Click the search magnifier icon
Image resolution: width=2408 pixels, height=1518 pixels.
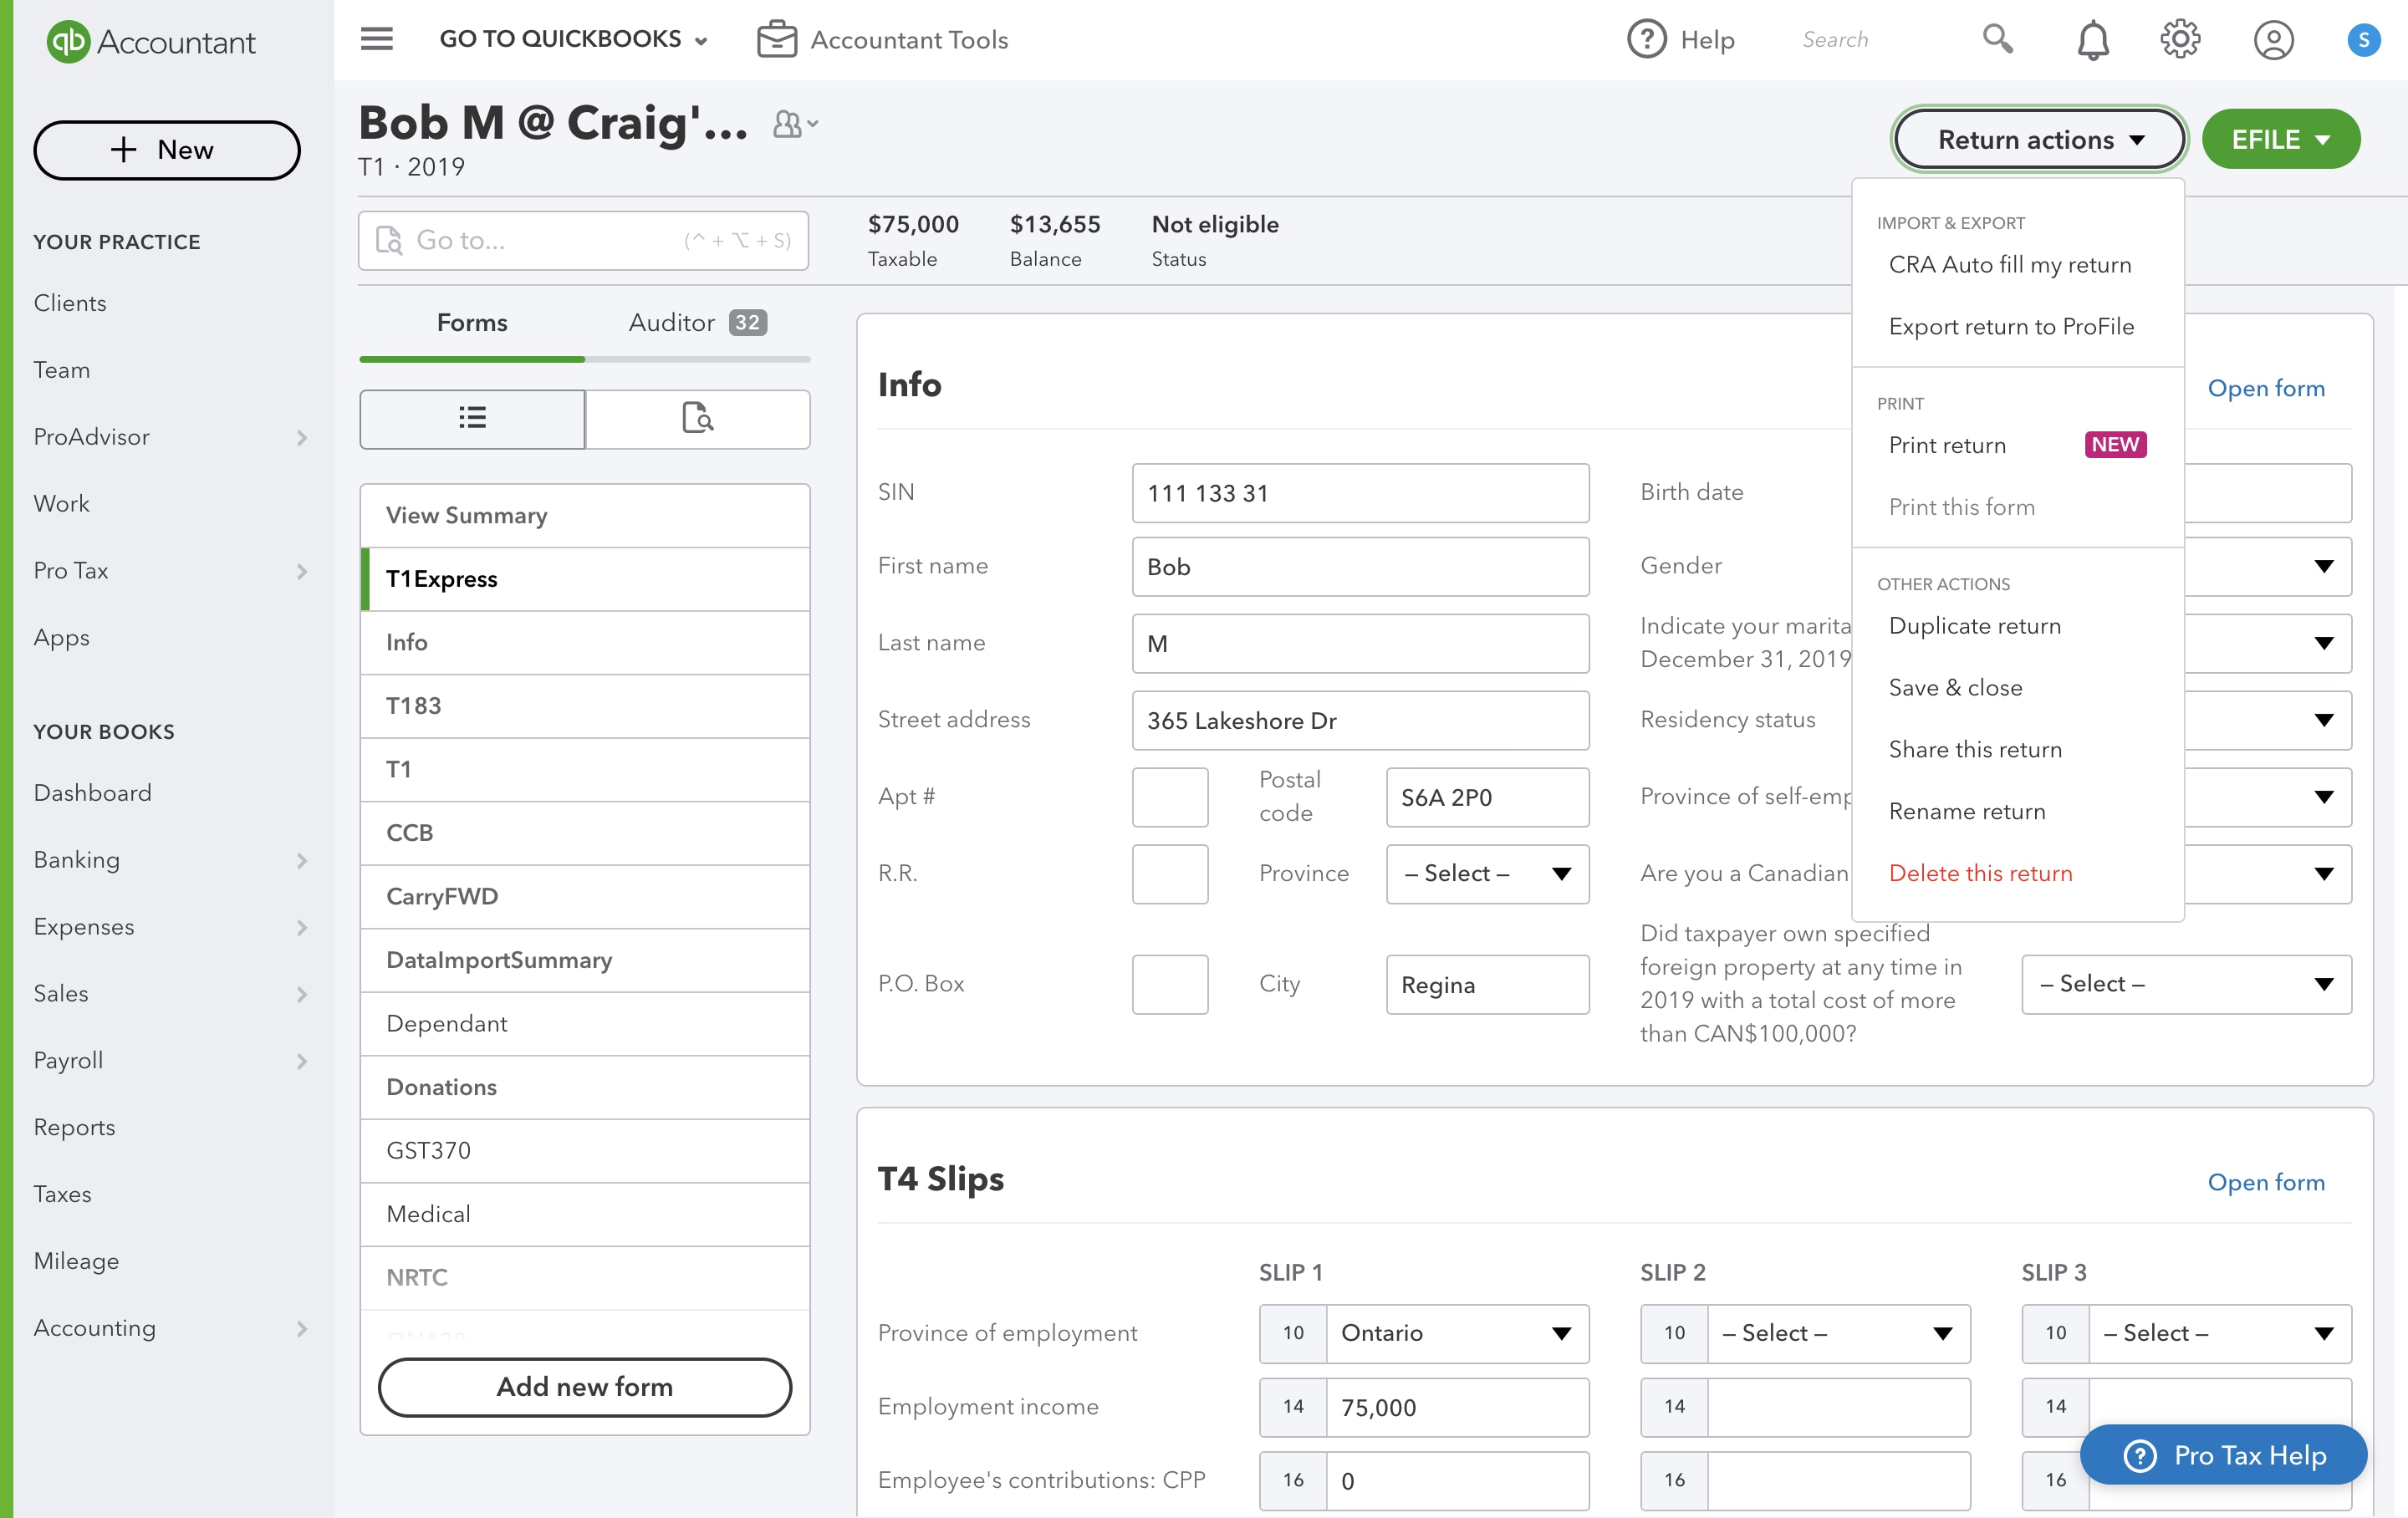[x=1997, y=39]
